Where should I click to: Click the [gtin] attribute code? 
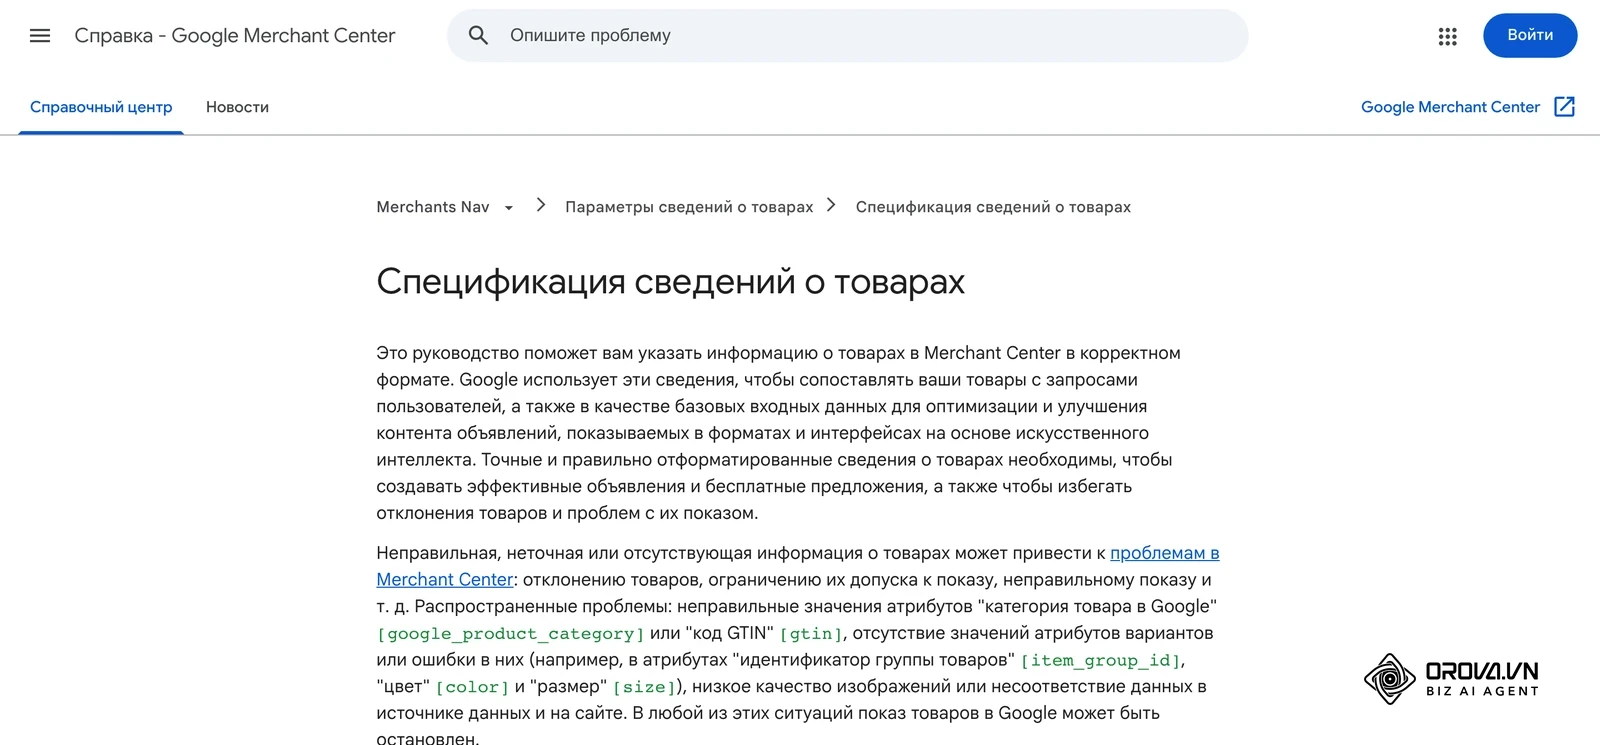[811, 634]
